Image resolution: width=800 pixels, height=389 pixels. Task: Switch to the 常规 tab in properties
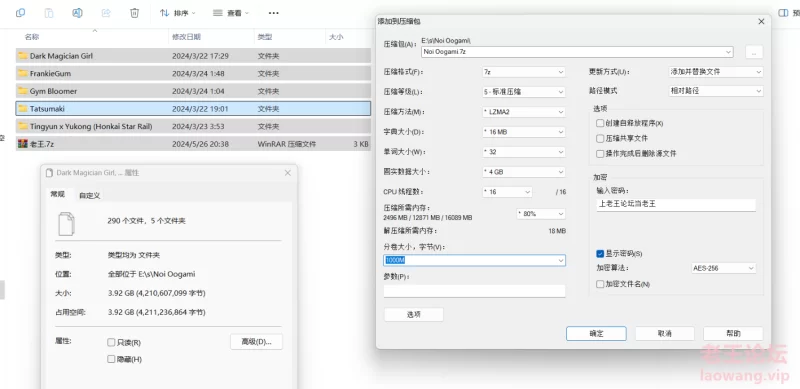(58, 194)
